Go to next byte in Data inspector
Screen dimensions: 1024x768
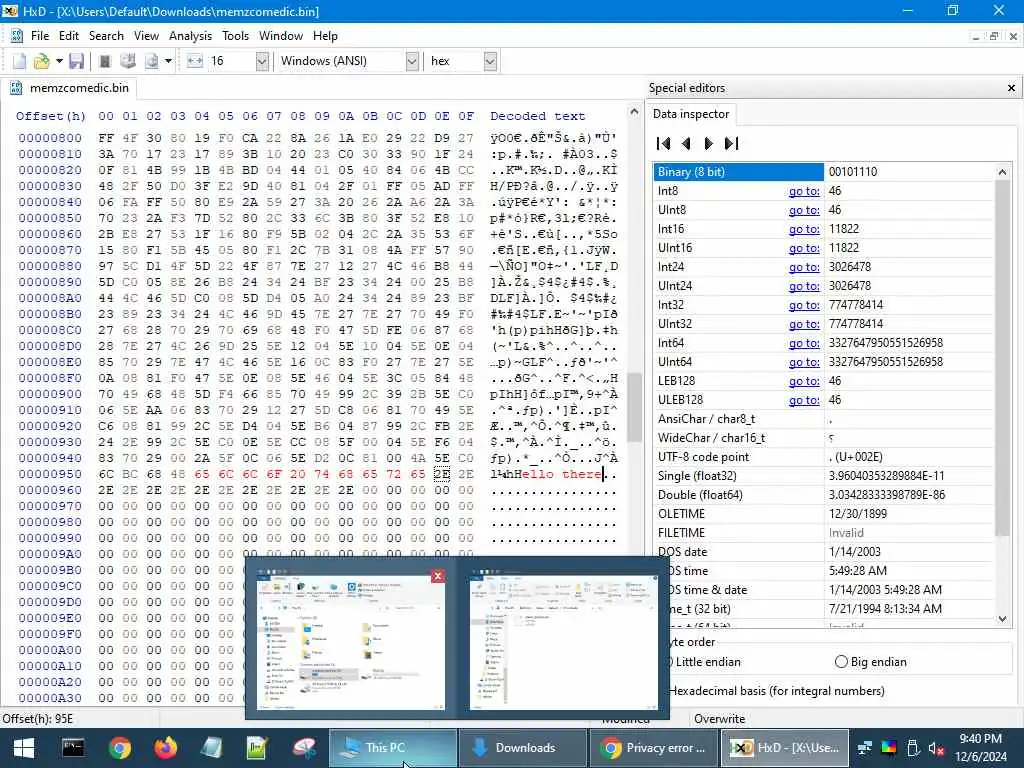(x=709, y=143)
